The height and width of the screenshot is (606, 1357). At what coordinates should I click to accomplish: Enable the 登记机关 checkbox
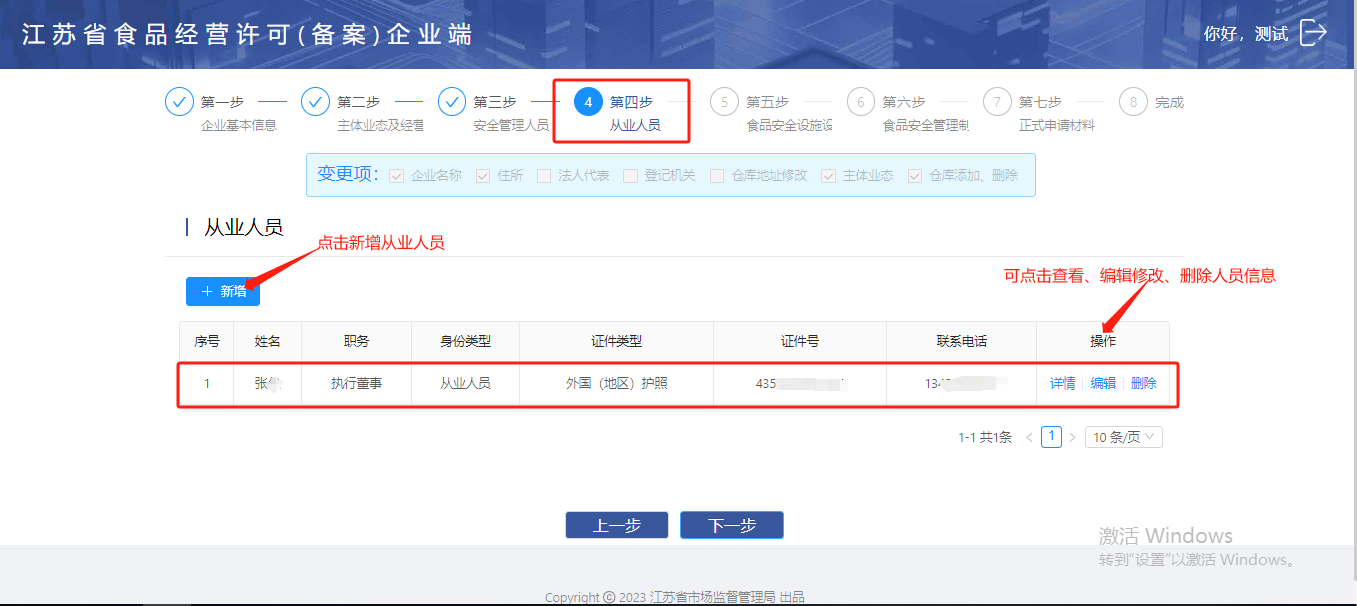[x=630, y=176]
